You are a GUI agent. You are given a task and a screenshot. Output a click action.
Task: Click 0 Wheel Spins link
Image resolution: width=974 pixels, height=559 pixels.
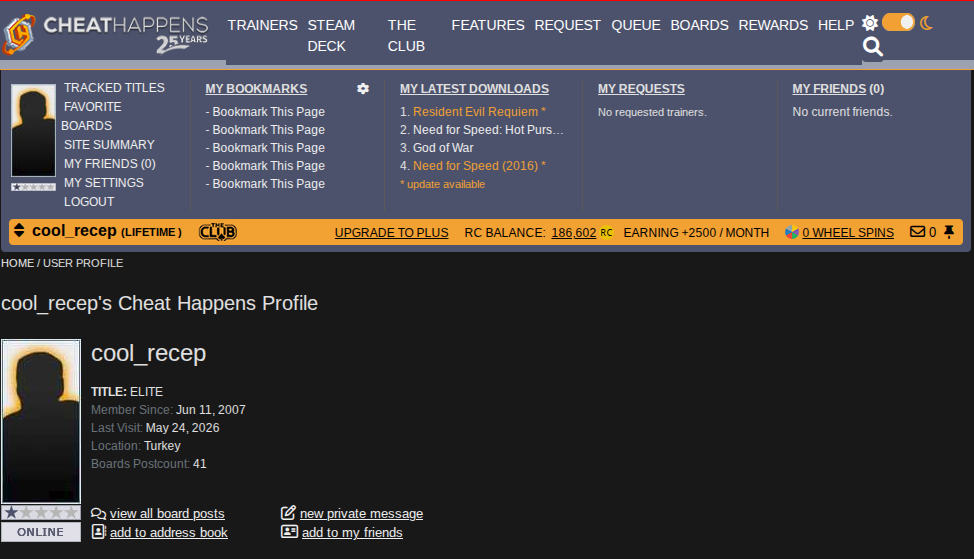click(848, 233)
